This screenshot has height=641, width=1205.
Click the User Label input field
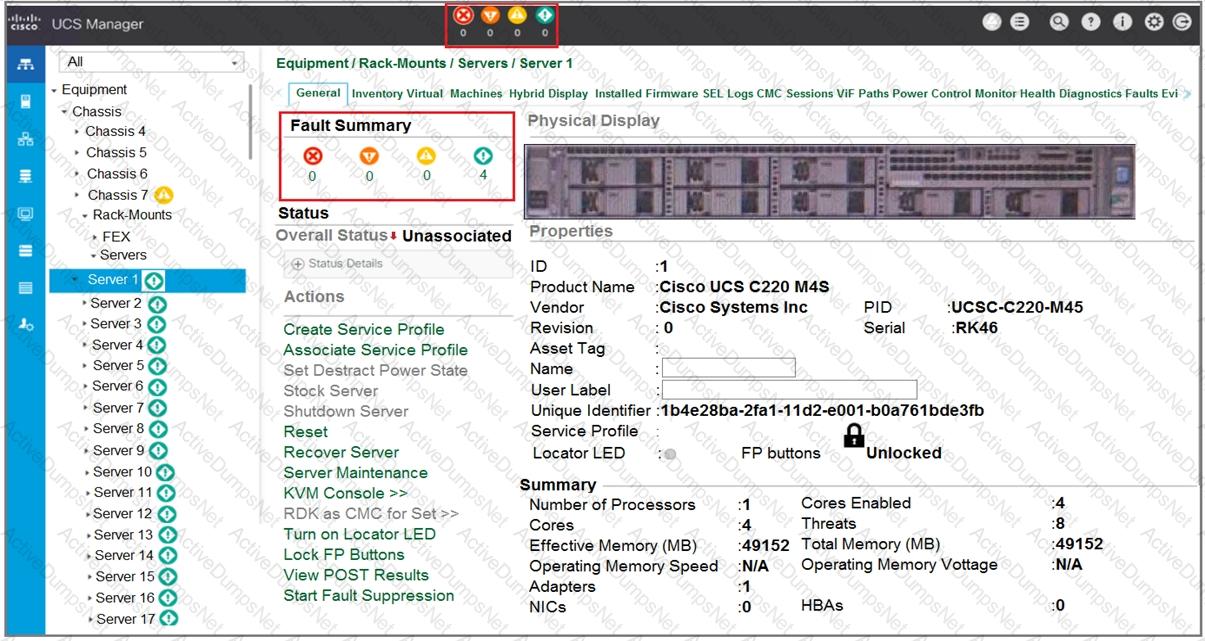790,389
